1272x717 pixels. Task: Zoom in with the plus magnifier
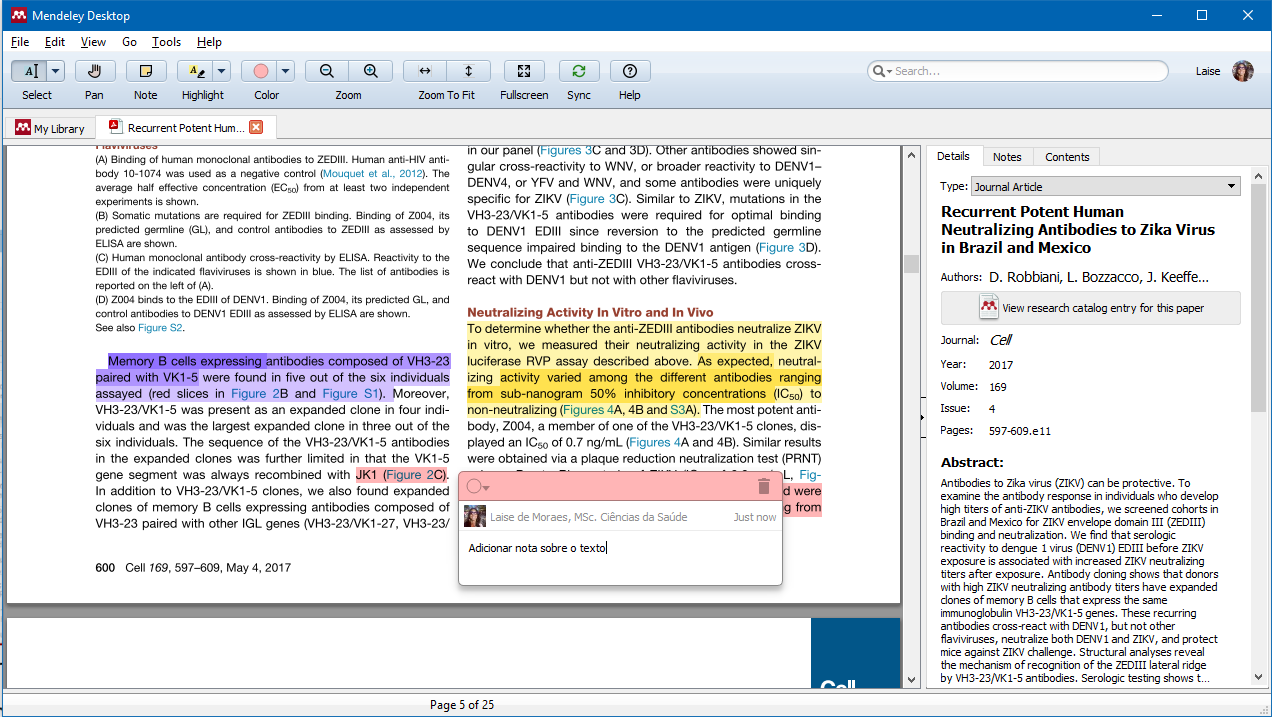click(x=370, y=71)
